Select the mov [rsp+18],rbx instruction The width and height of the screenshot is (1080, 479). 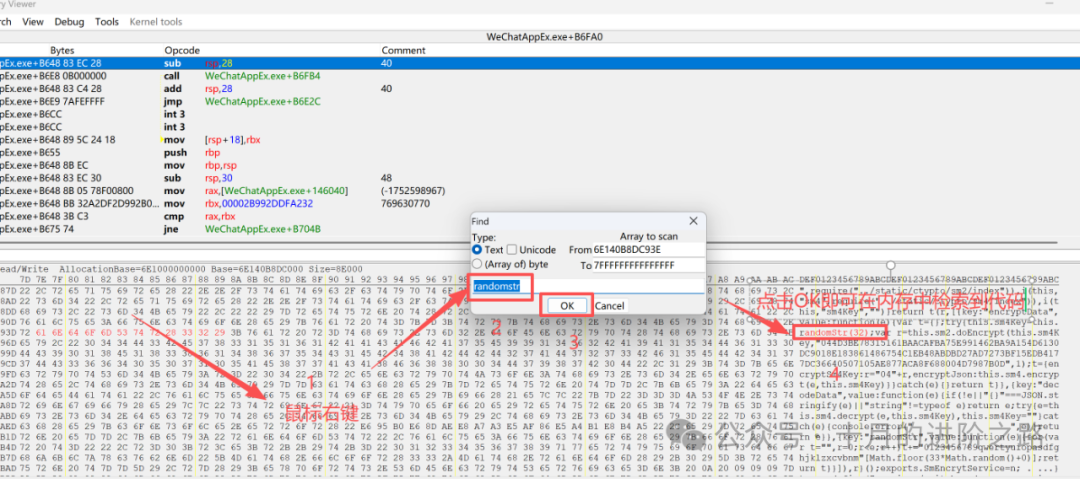pos(540,140)
